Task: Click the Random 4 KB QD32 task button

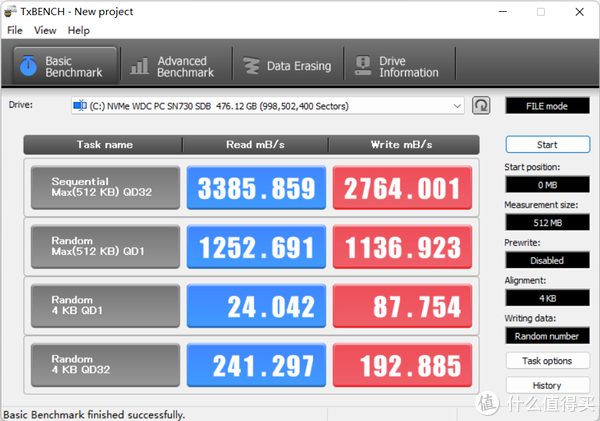Action: (x=105, y=365)
